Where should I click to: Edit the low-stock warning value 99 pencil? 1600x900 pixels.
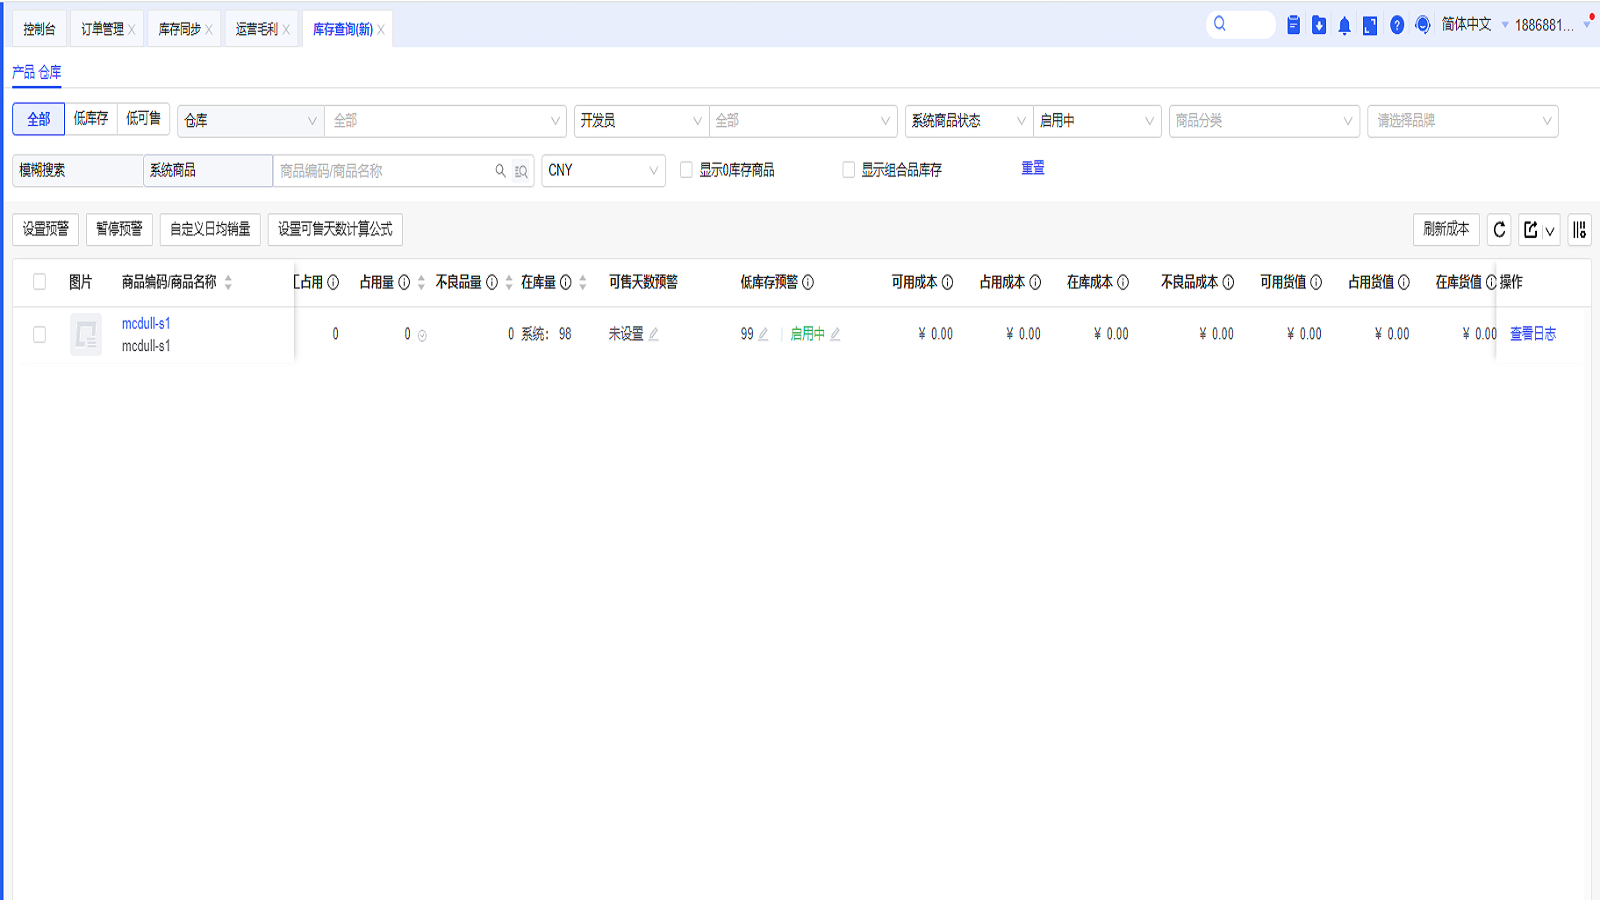point(763,334)
